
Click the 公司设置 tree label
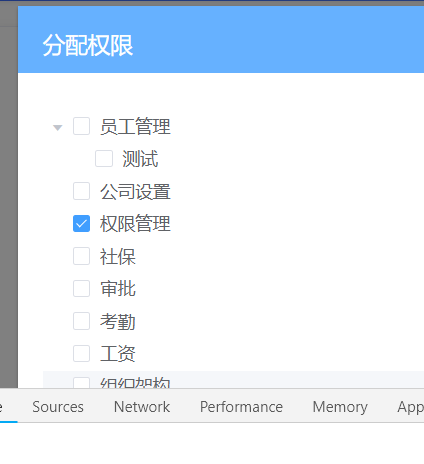tap(135, 191)
